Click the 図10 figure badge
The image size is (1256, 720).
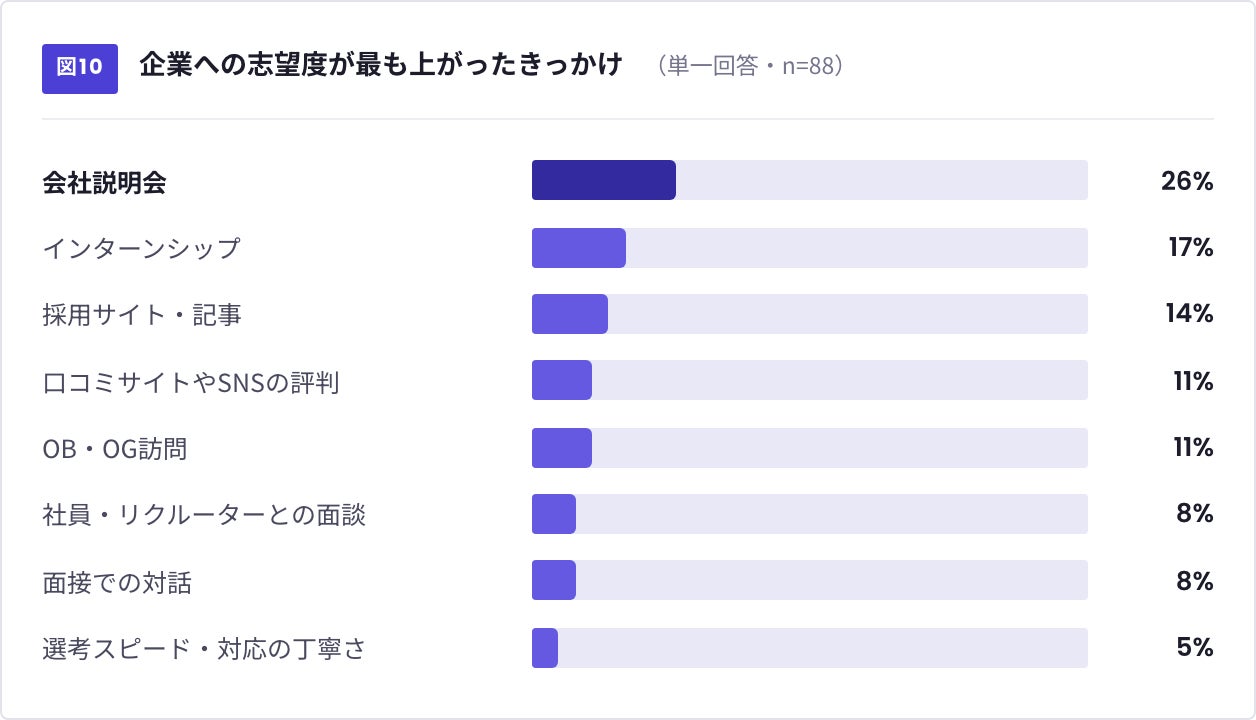(x=80, y=68)
